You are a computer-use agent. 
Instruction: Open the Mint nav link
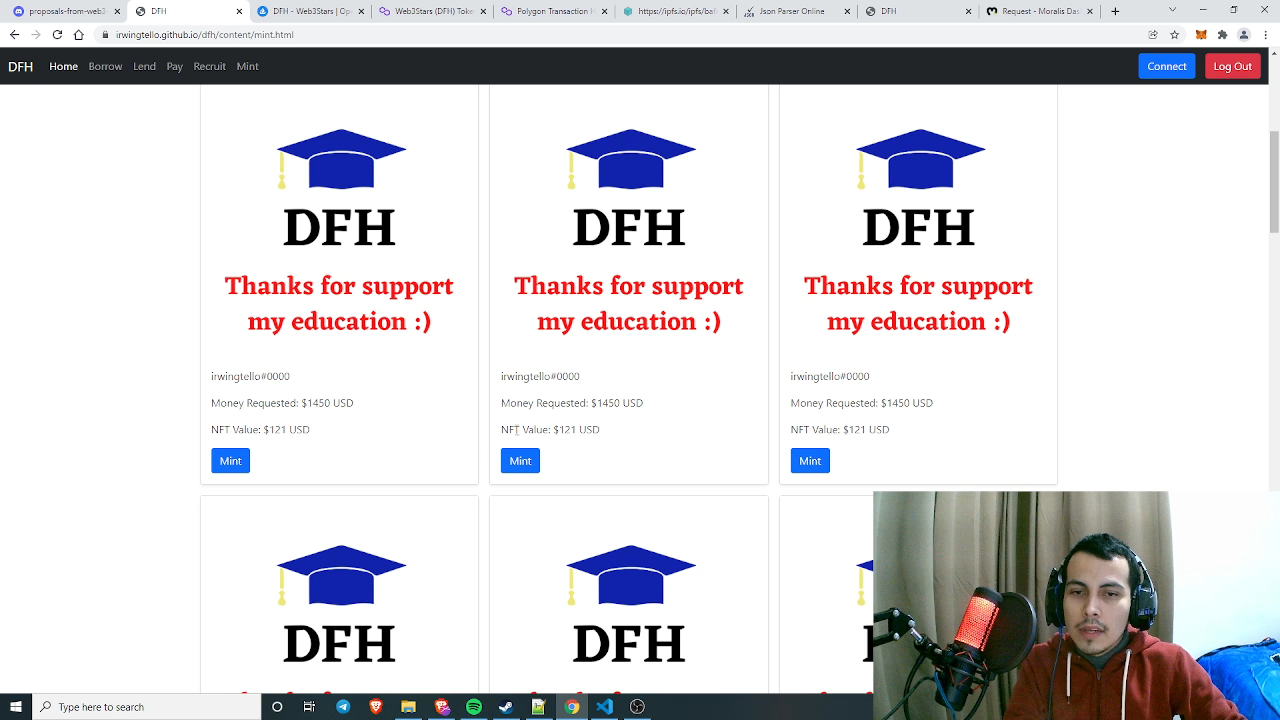(247, 66)
